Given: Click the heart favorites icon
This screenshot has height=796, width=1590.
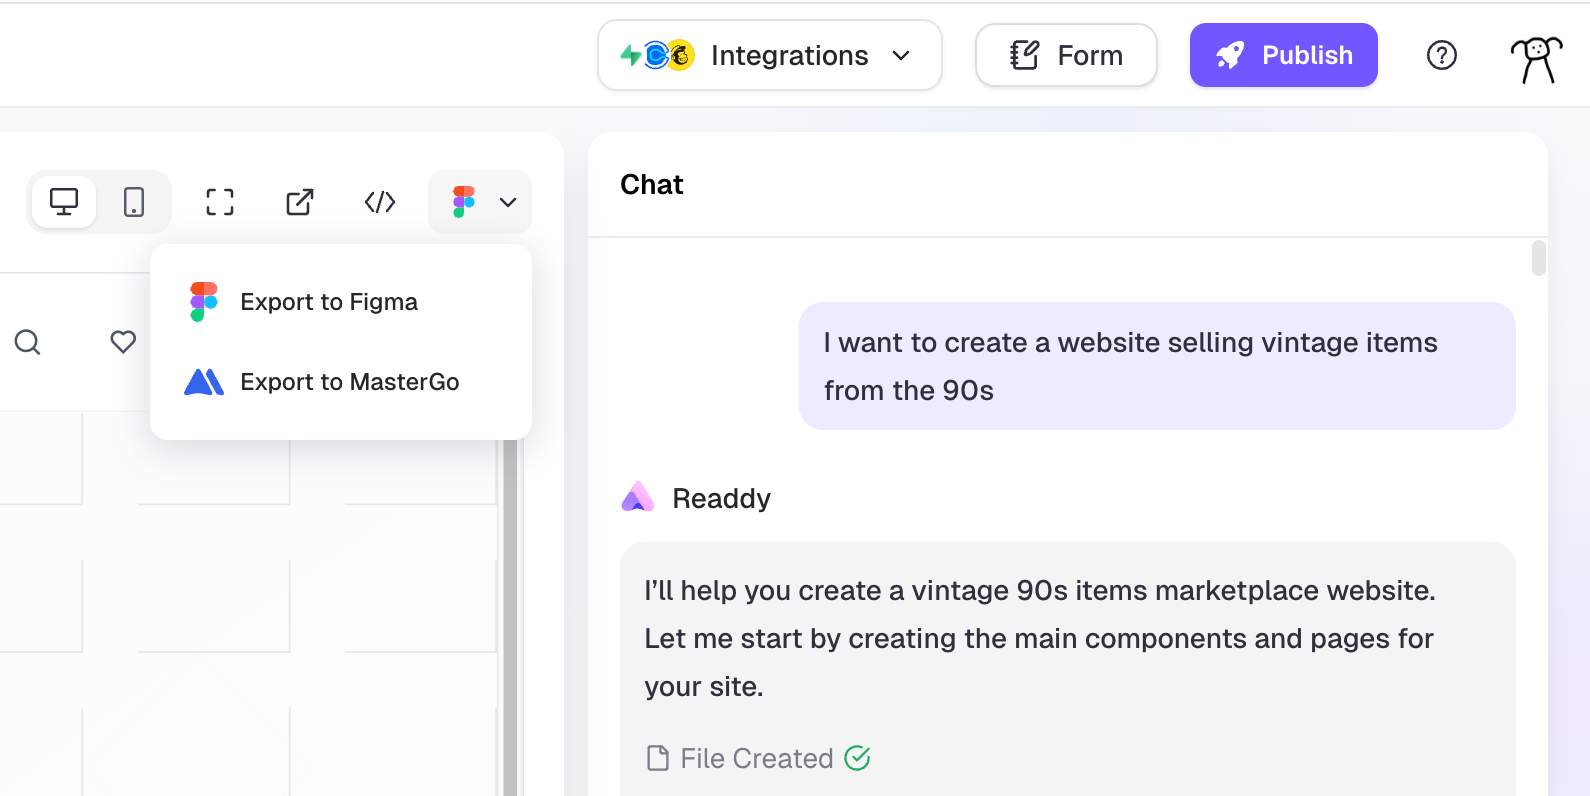Looking at the screenshot, I should 123,342.
